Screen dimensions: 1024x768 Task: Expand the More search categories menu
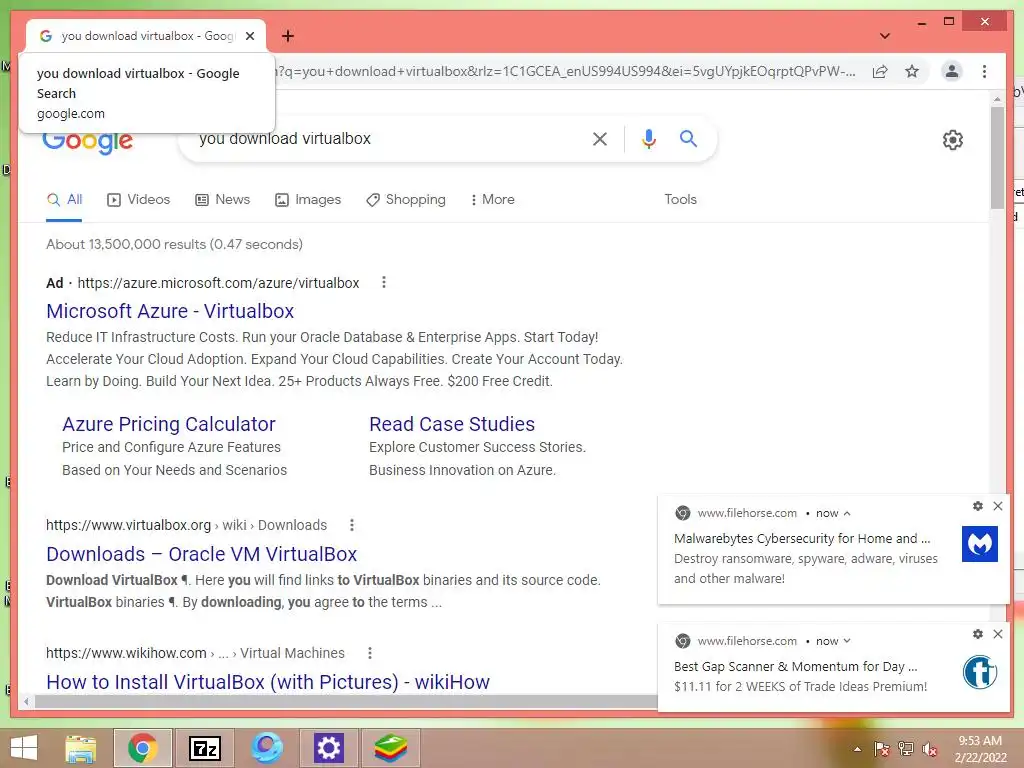tap(492, 199)
